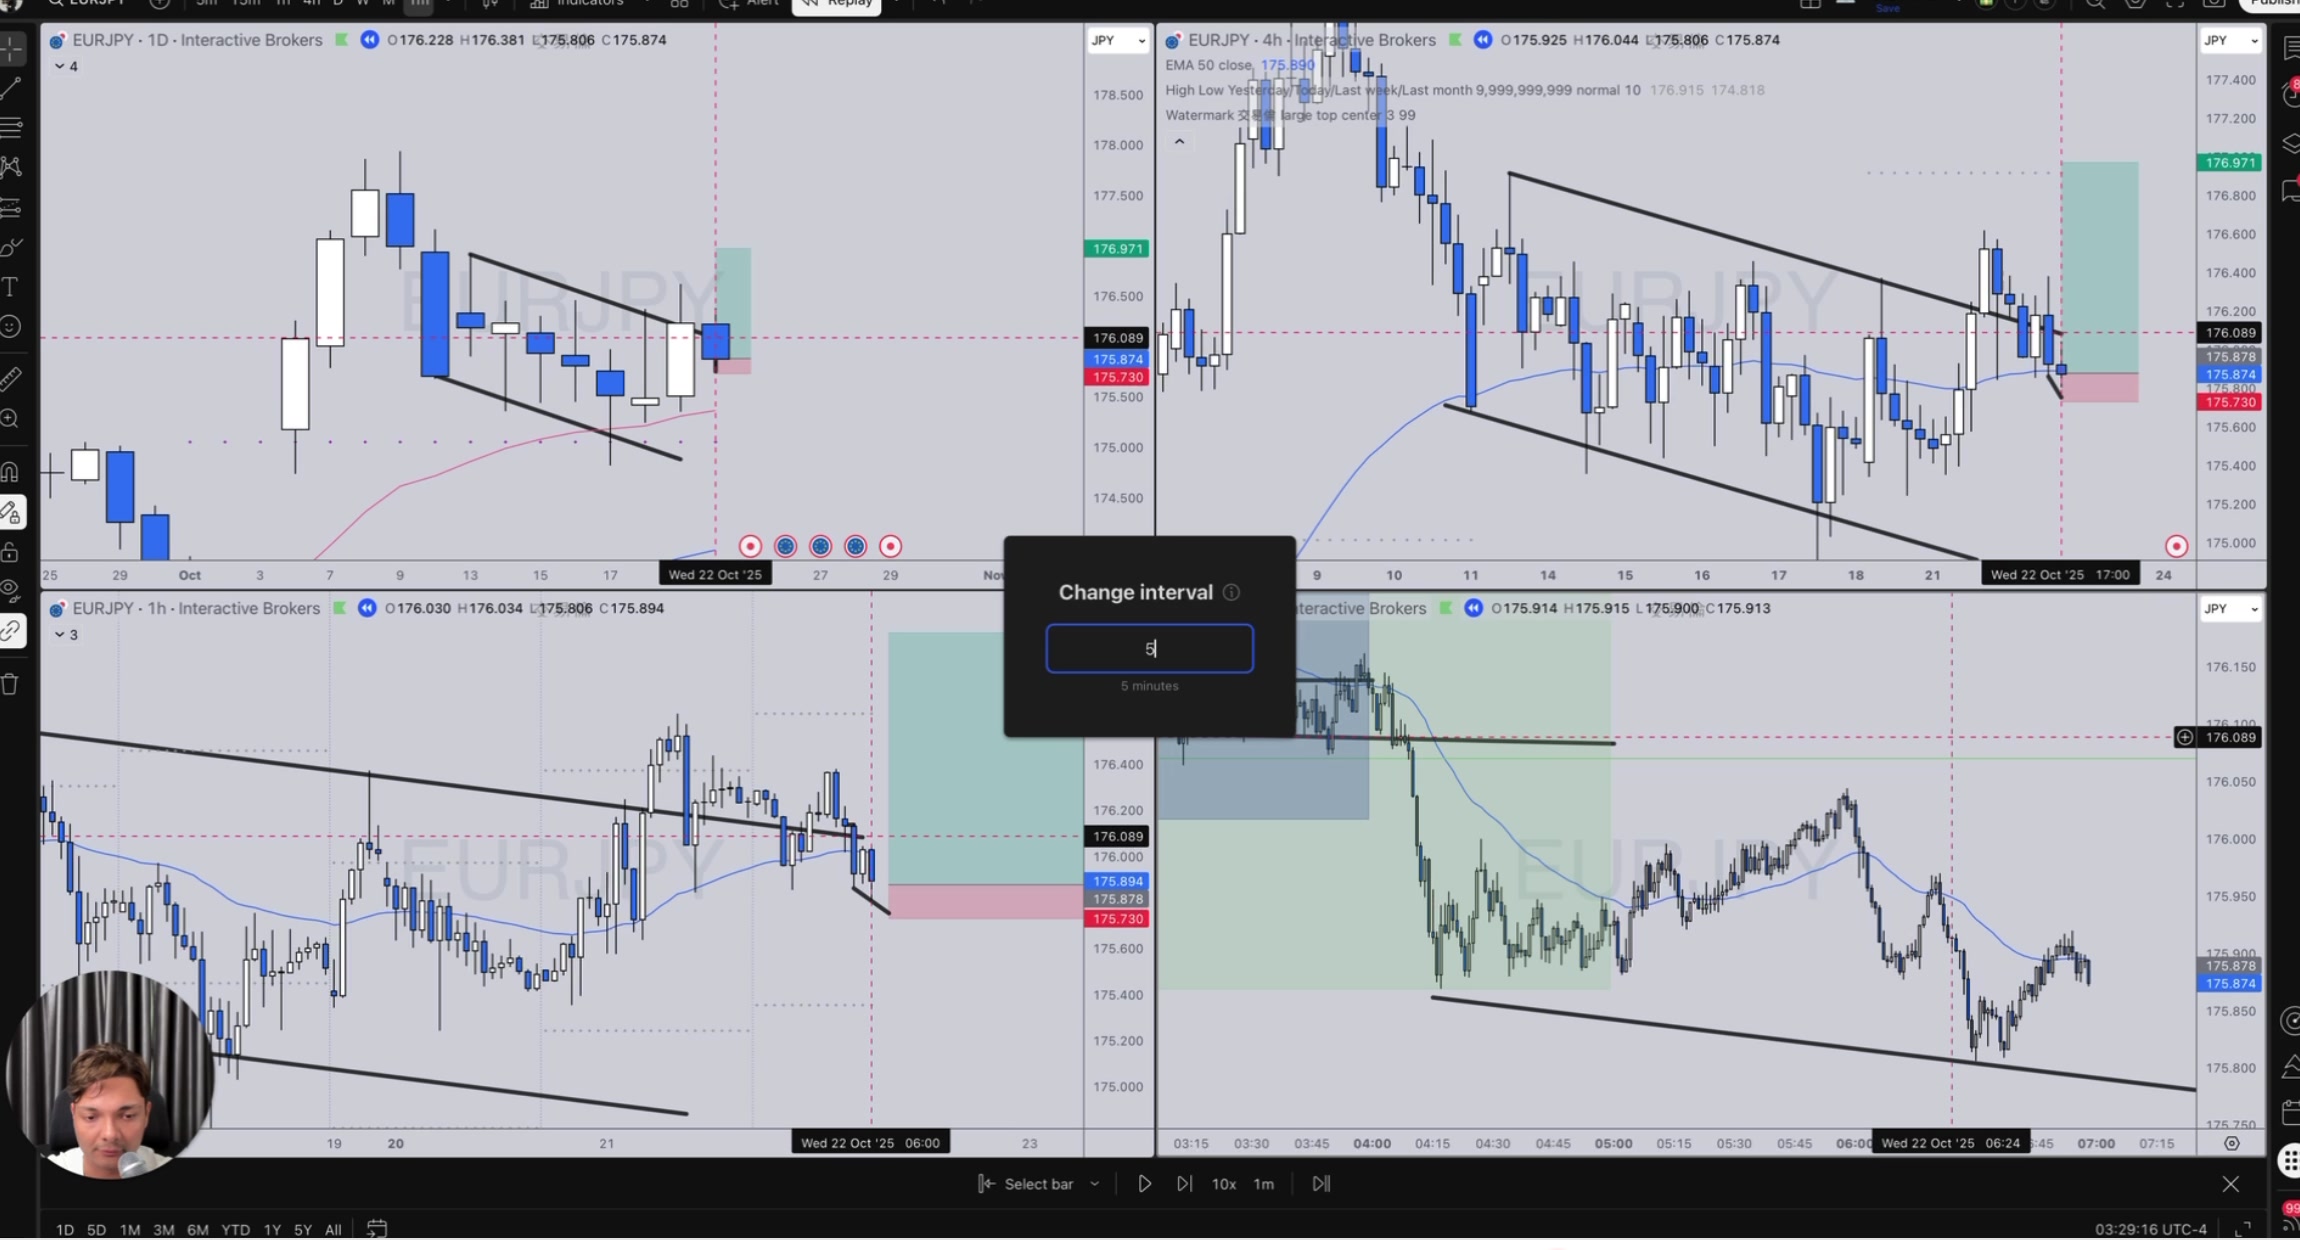This screenshot has width=2300, height=1250.
Task: Toggle lock all drawings
Action: (11, 552)
